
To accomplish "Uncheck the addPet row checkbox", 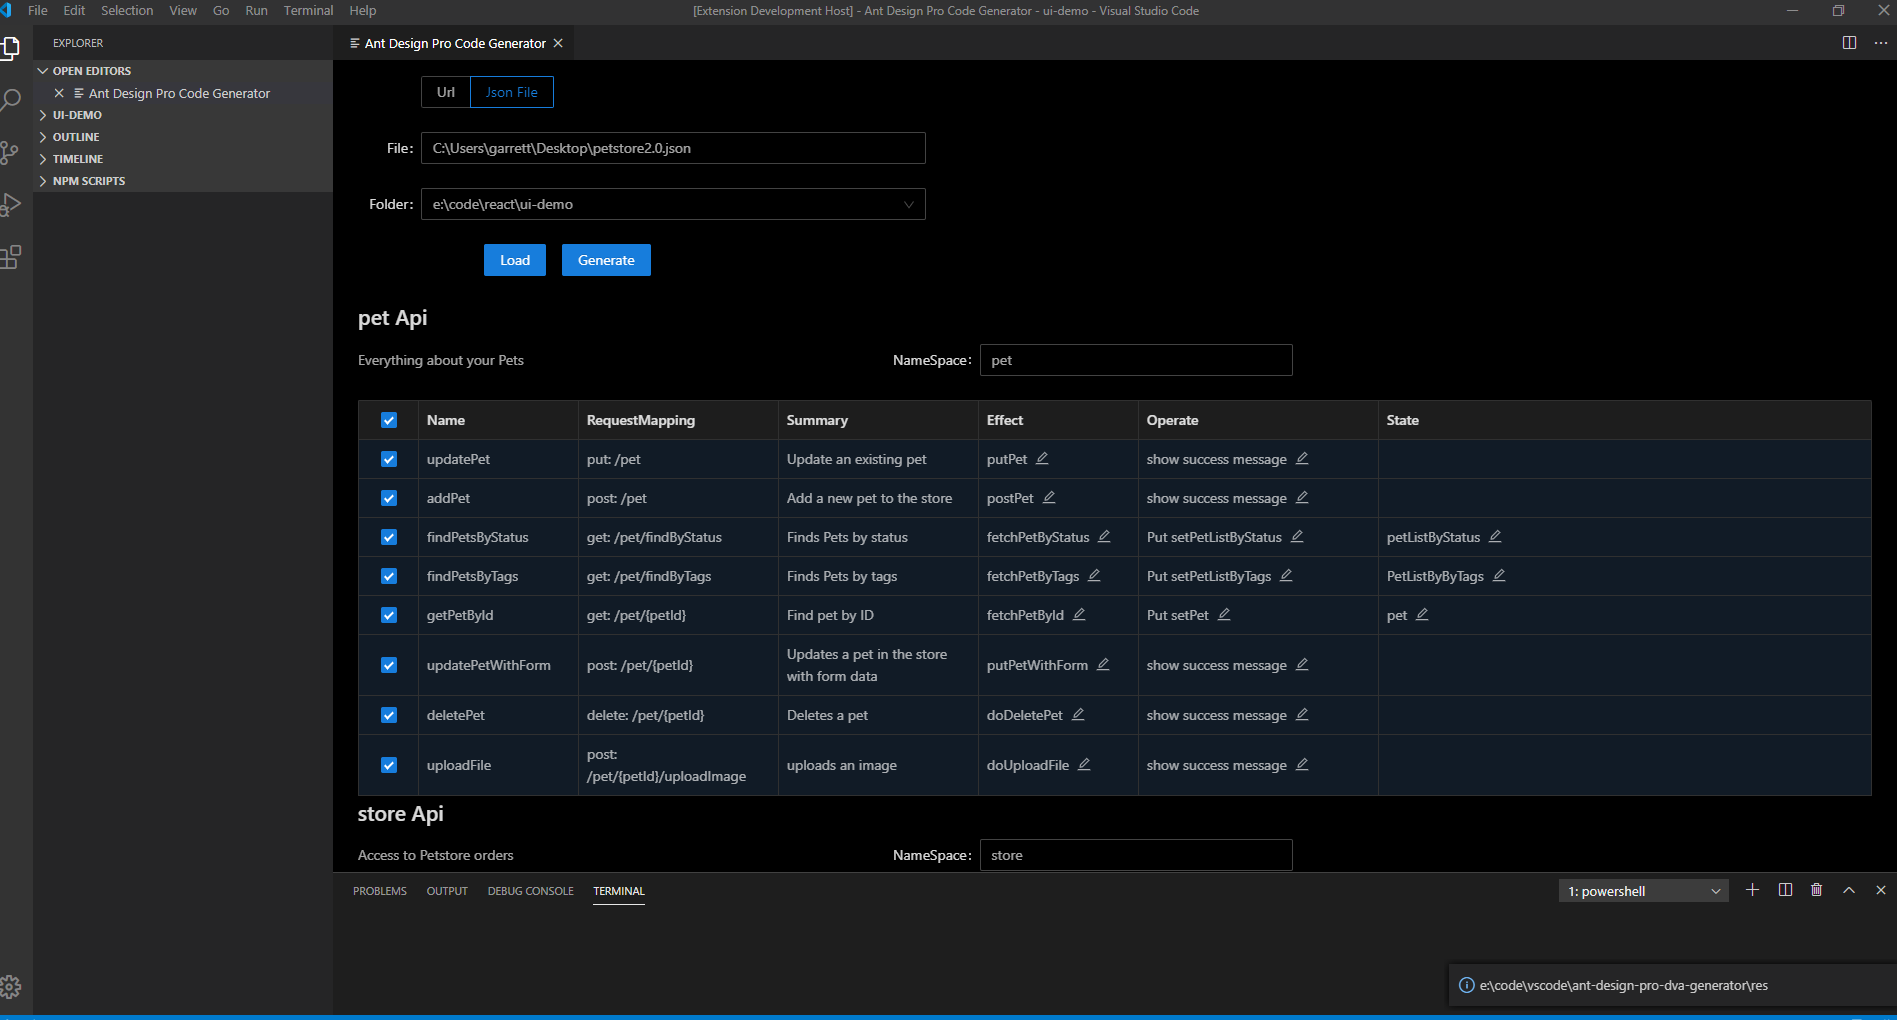I will coord(389,498).
